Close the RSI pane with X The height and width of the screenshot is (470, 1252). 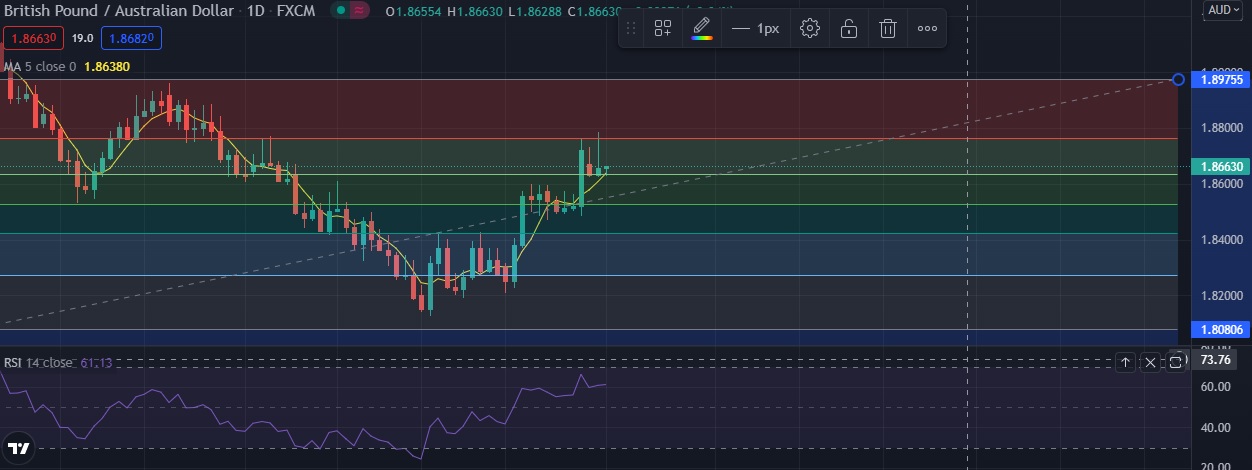click(1150, 361)
